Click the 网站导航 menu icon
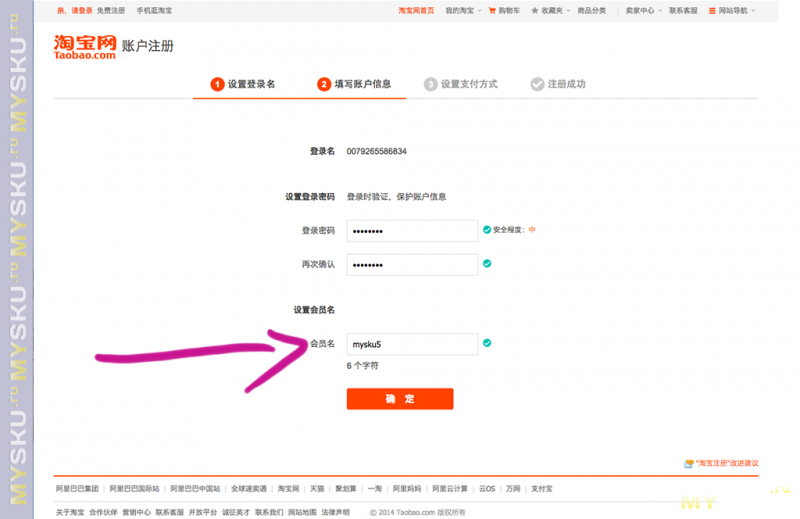The image size is (800, 519). point(712,11)
